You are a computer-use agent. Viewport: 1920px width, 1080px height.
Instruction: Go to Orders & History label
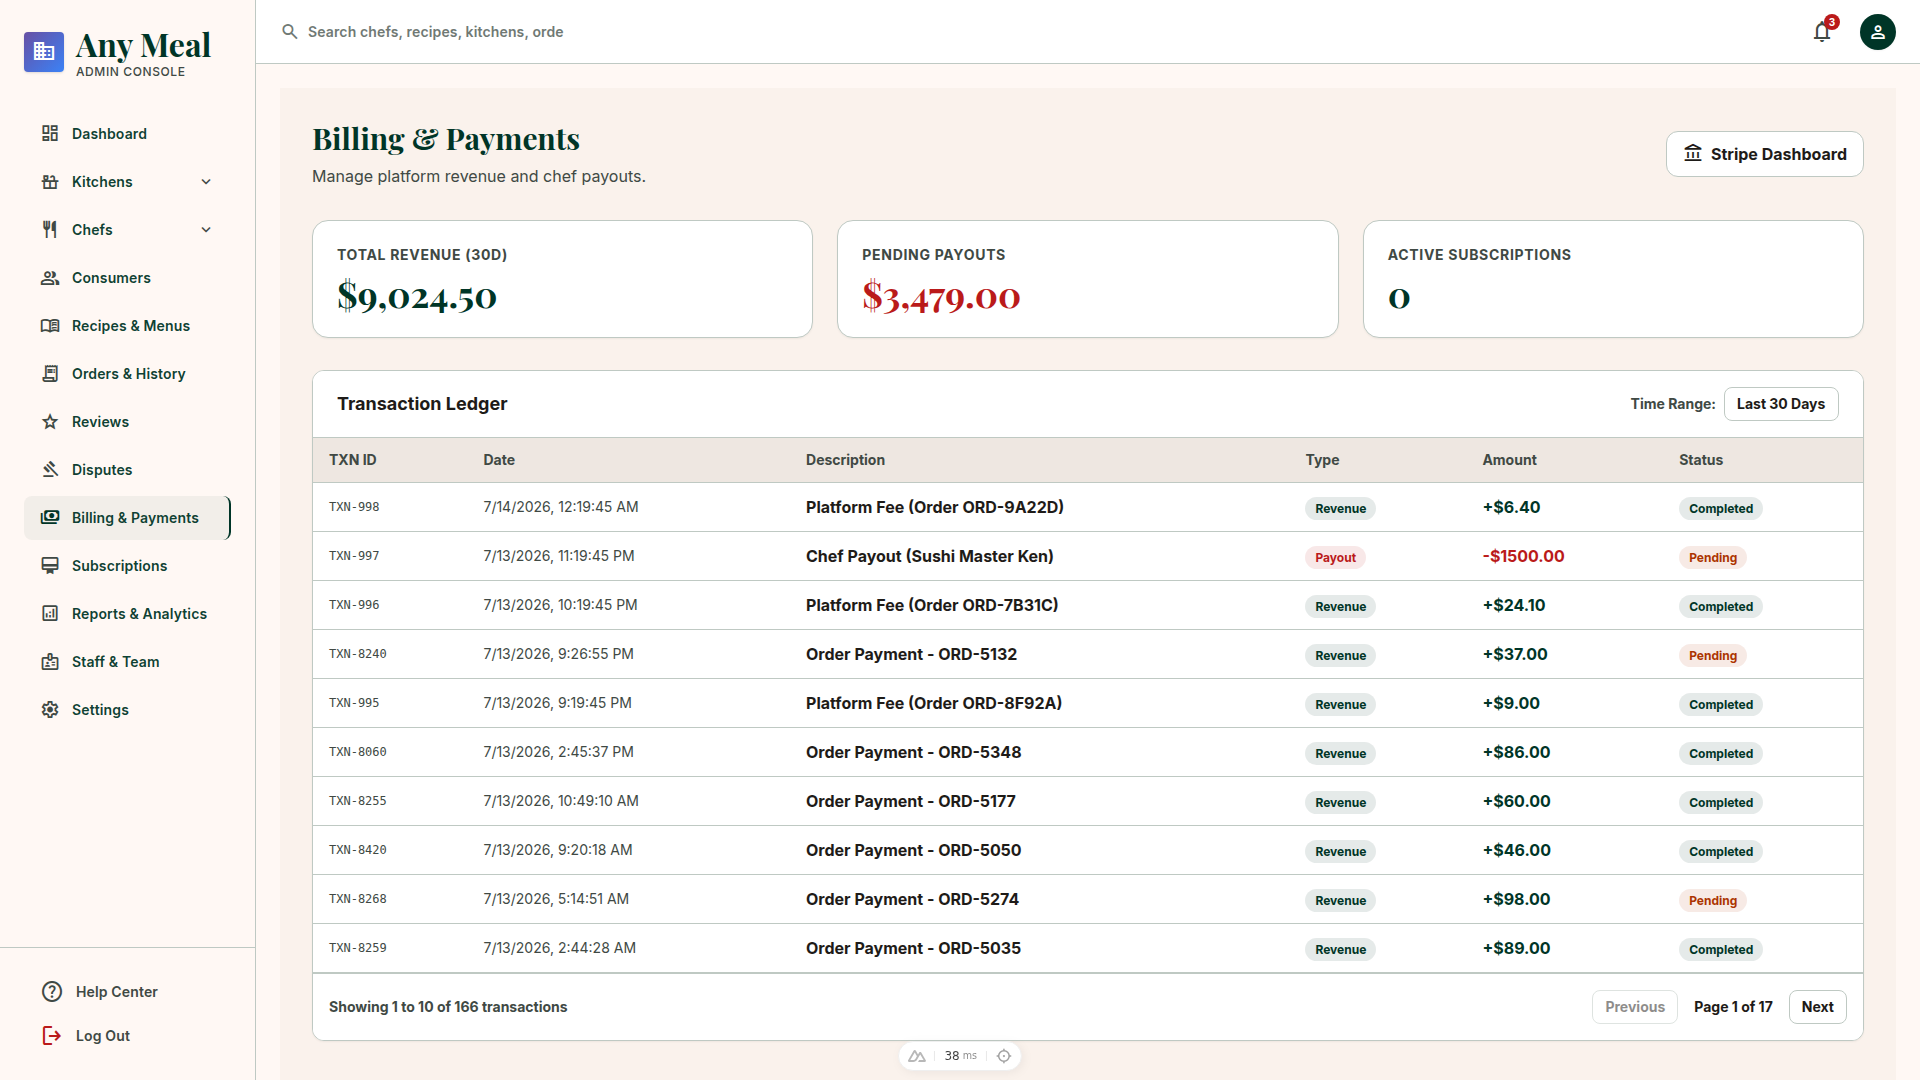[128, 374]
